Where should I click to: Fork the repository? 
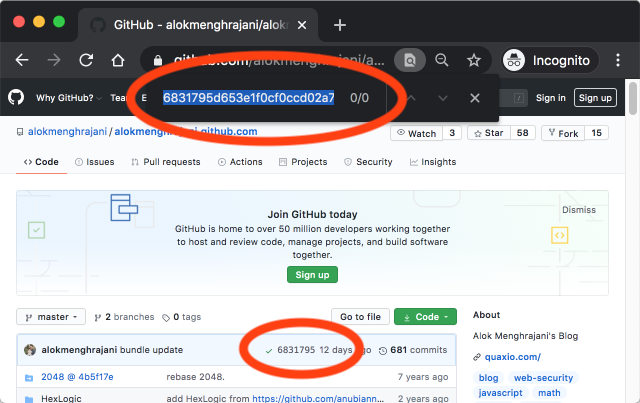point(563,133)
